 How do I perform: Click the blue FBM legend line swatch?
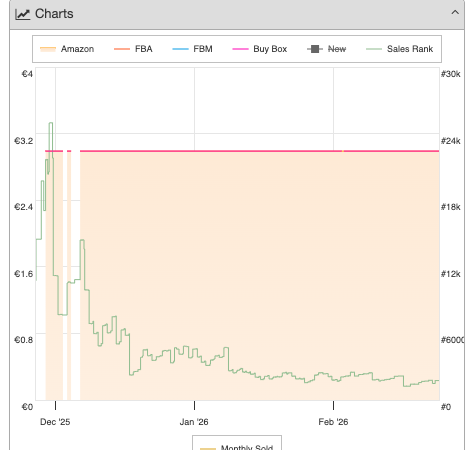coord(180,49)
